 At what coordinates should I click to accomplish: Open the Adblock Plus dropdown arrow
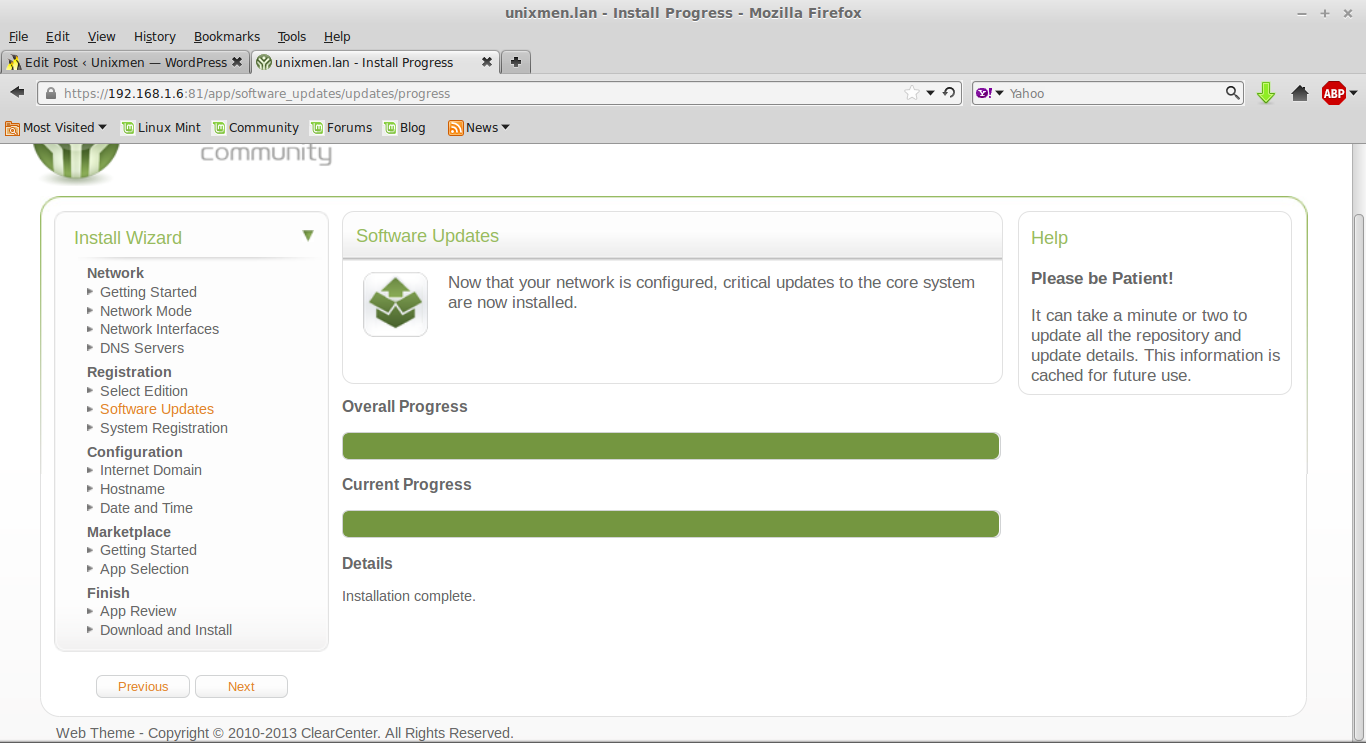click(1353, 93)
